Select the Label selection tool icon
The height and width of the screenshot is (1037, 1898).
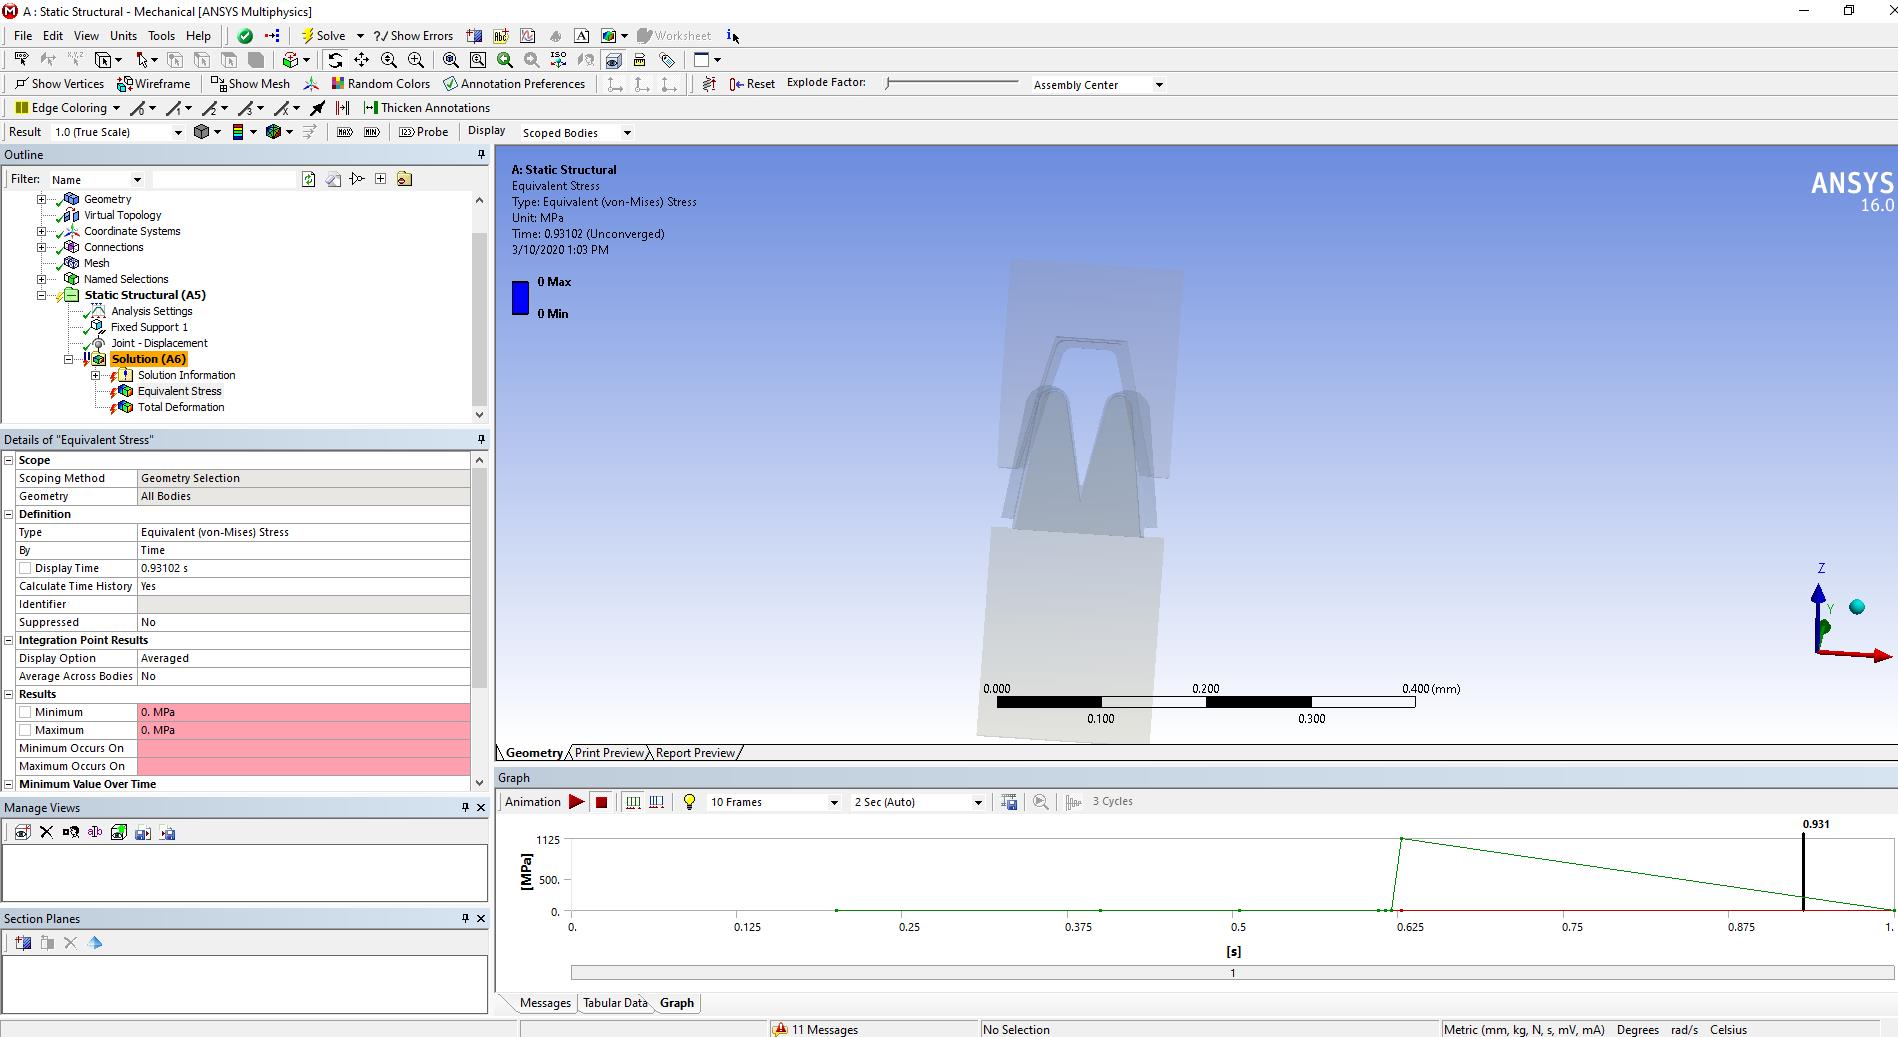21,60
